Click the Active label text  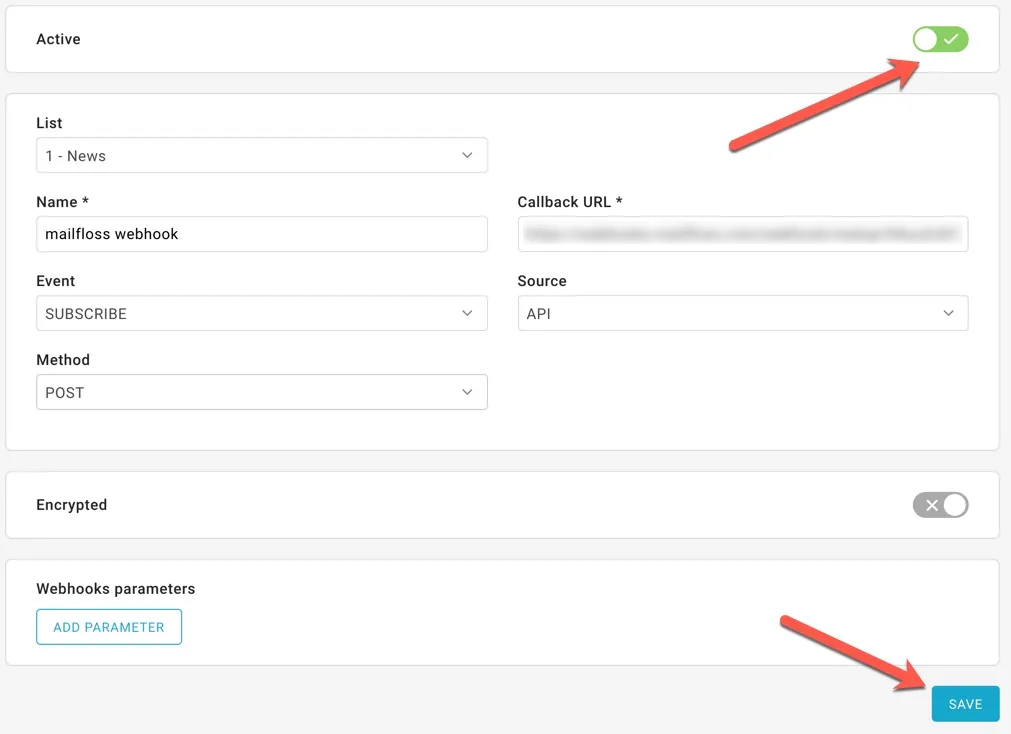click(59, 39)
